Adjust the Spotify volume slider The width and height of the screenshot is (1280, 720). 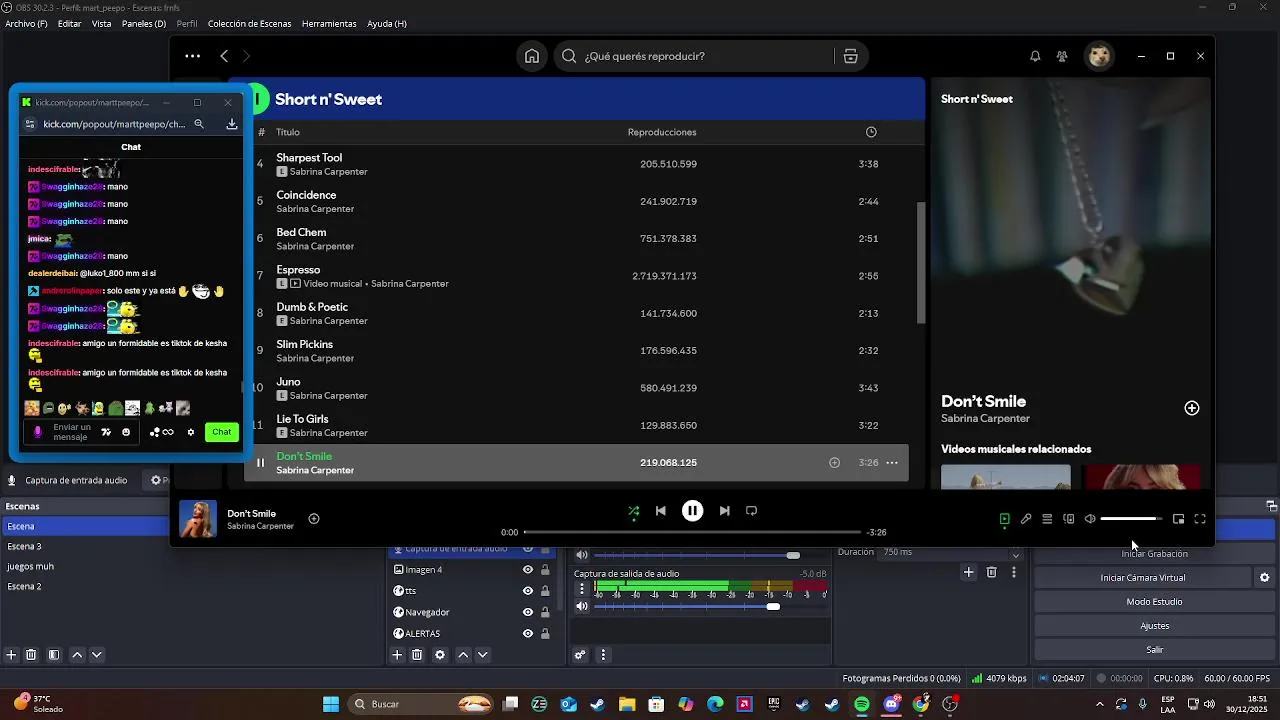(1130, 519)
